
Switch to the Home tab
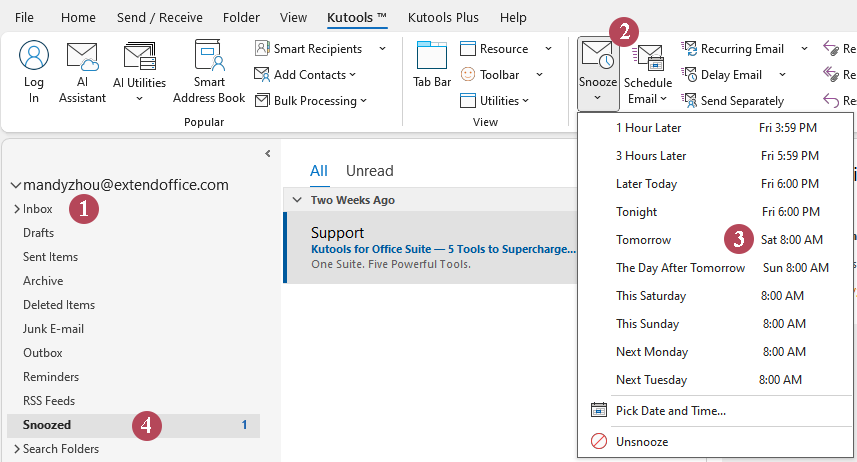pyautogui.click(x=78, y=17)
